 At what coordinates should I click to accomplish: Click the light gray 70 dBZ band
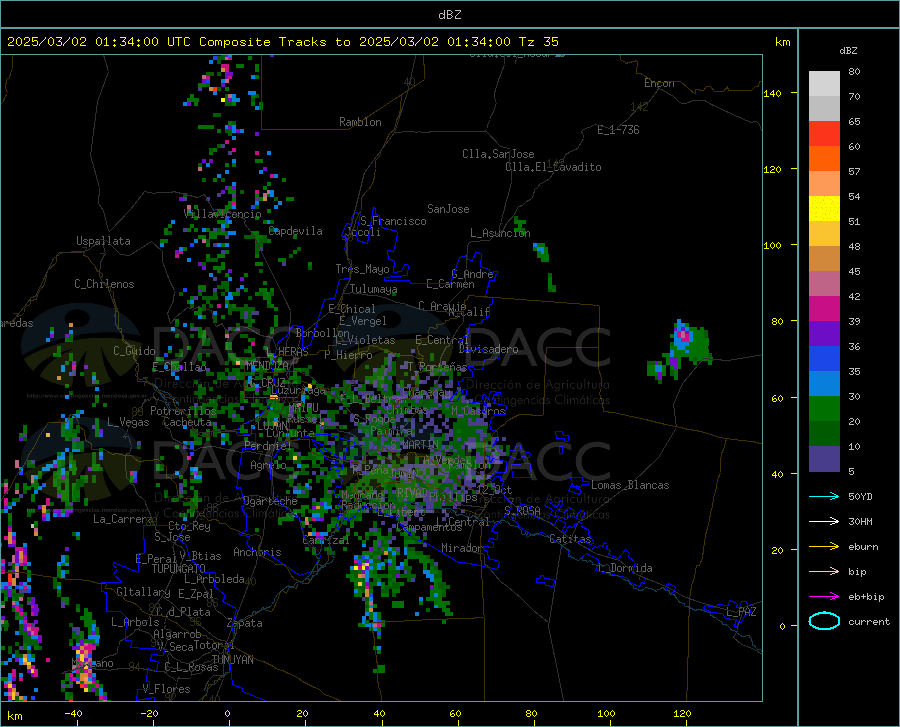(824, 84)
